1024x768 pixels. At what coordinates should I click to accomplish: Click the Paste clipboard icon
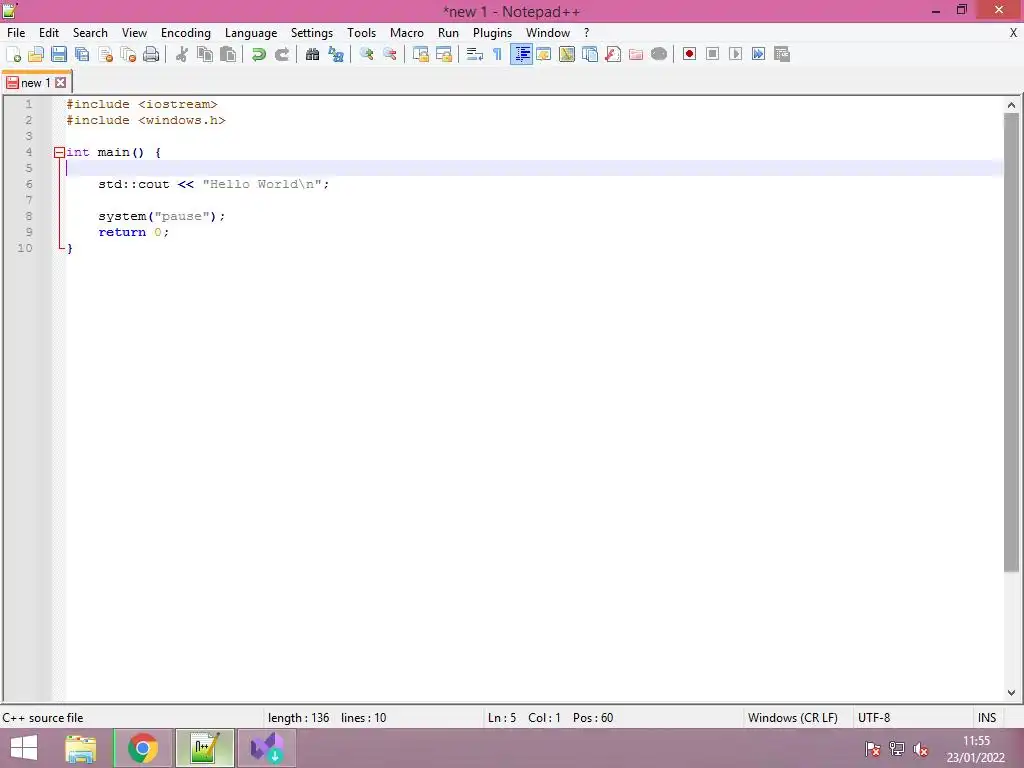[228, 54]
